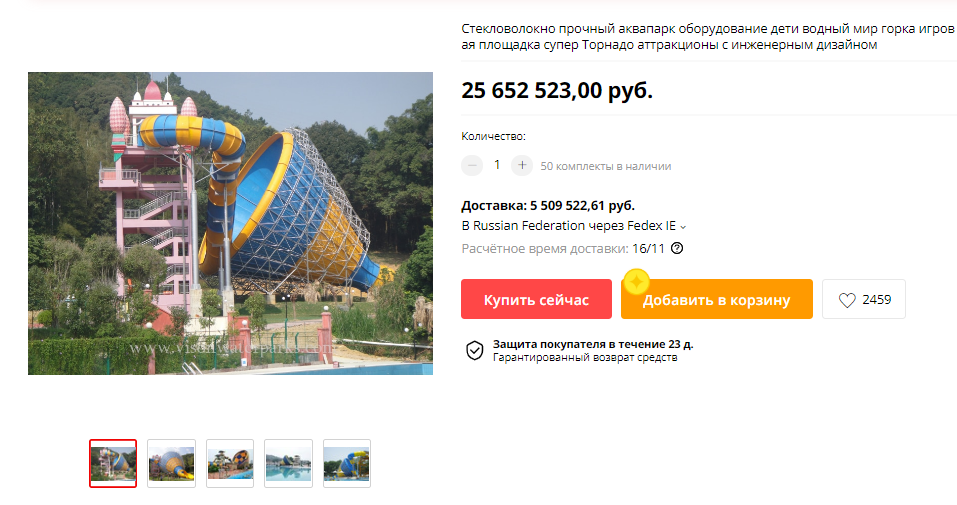Click the product title text
This screenshot has width=957, height=505.
pyautogui.click(x=708, y=37)
